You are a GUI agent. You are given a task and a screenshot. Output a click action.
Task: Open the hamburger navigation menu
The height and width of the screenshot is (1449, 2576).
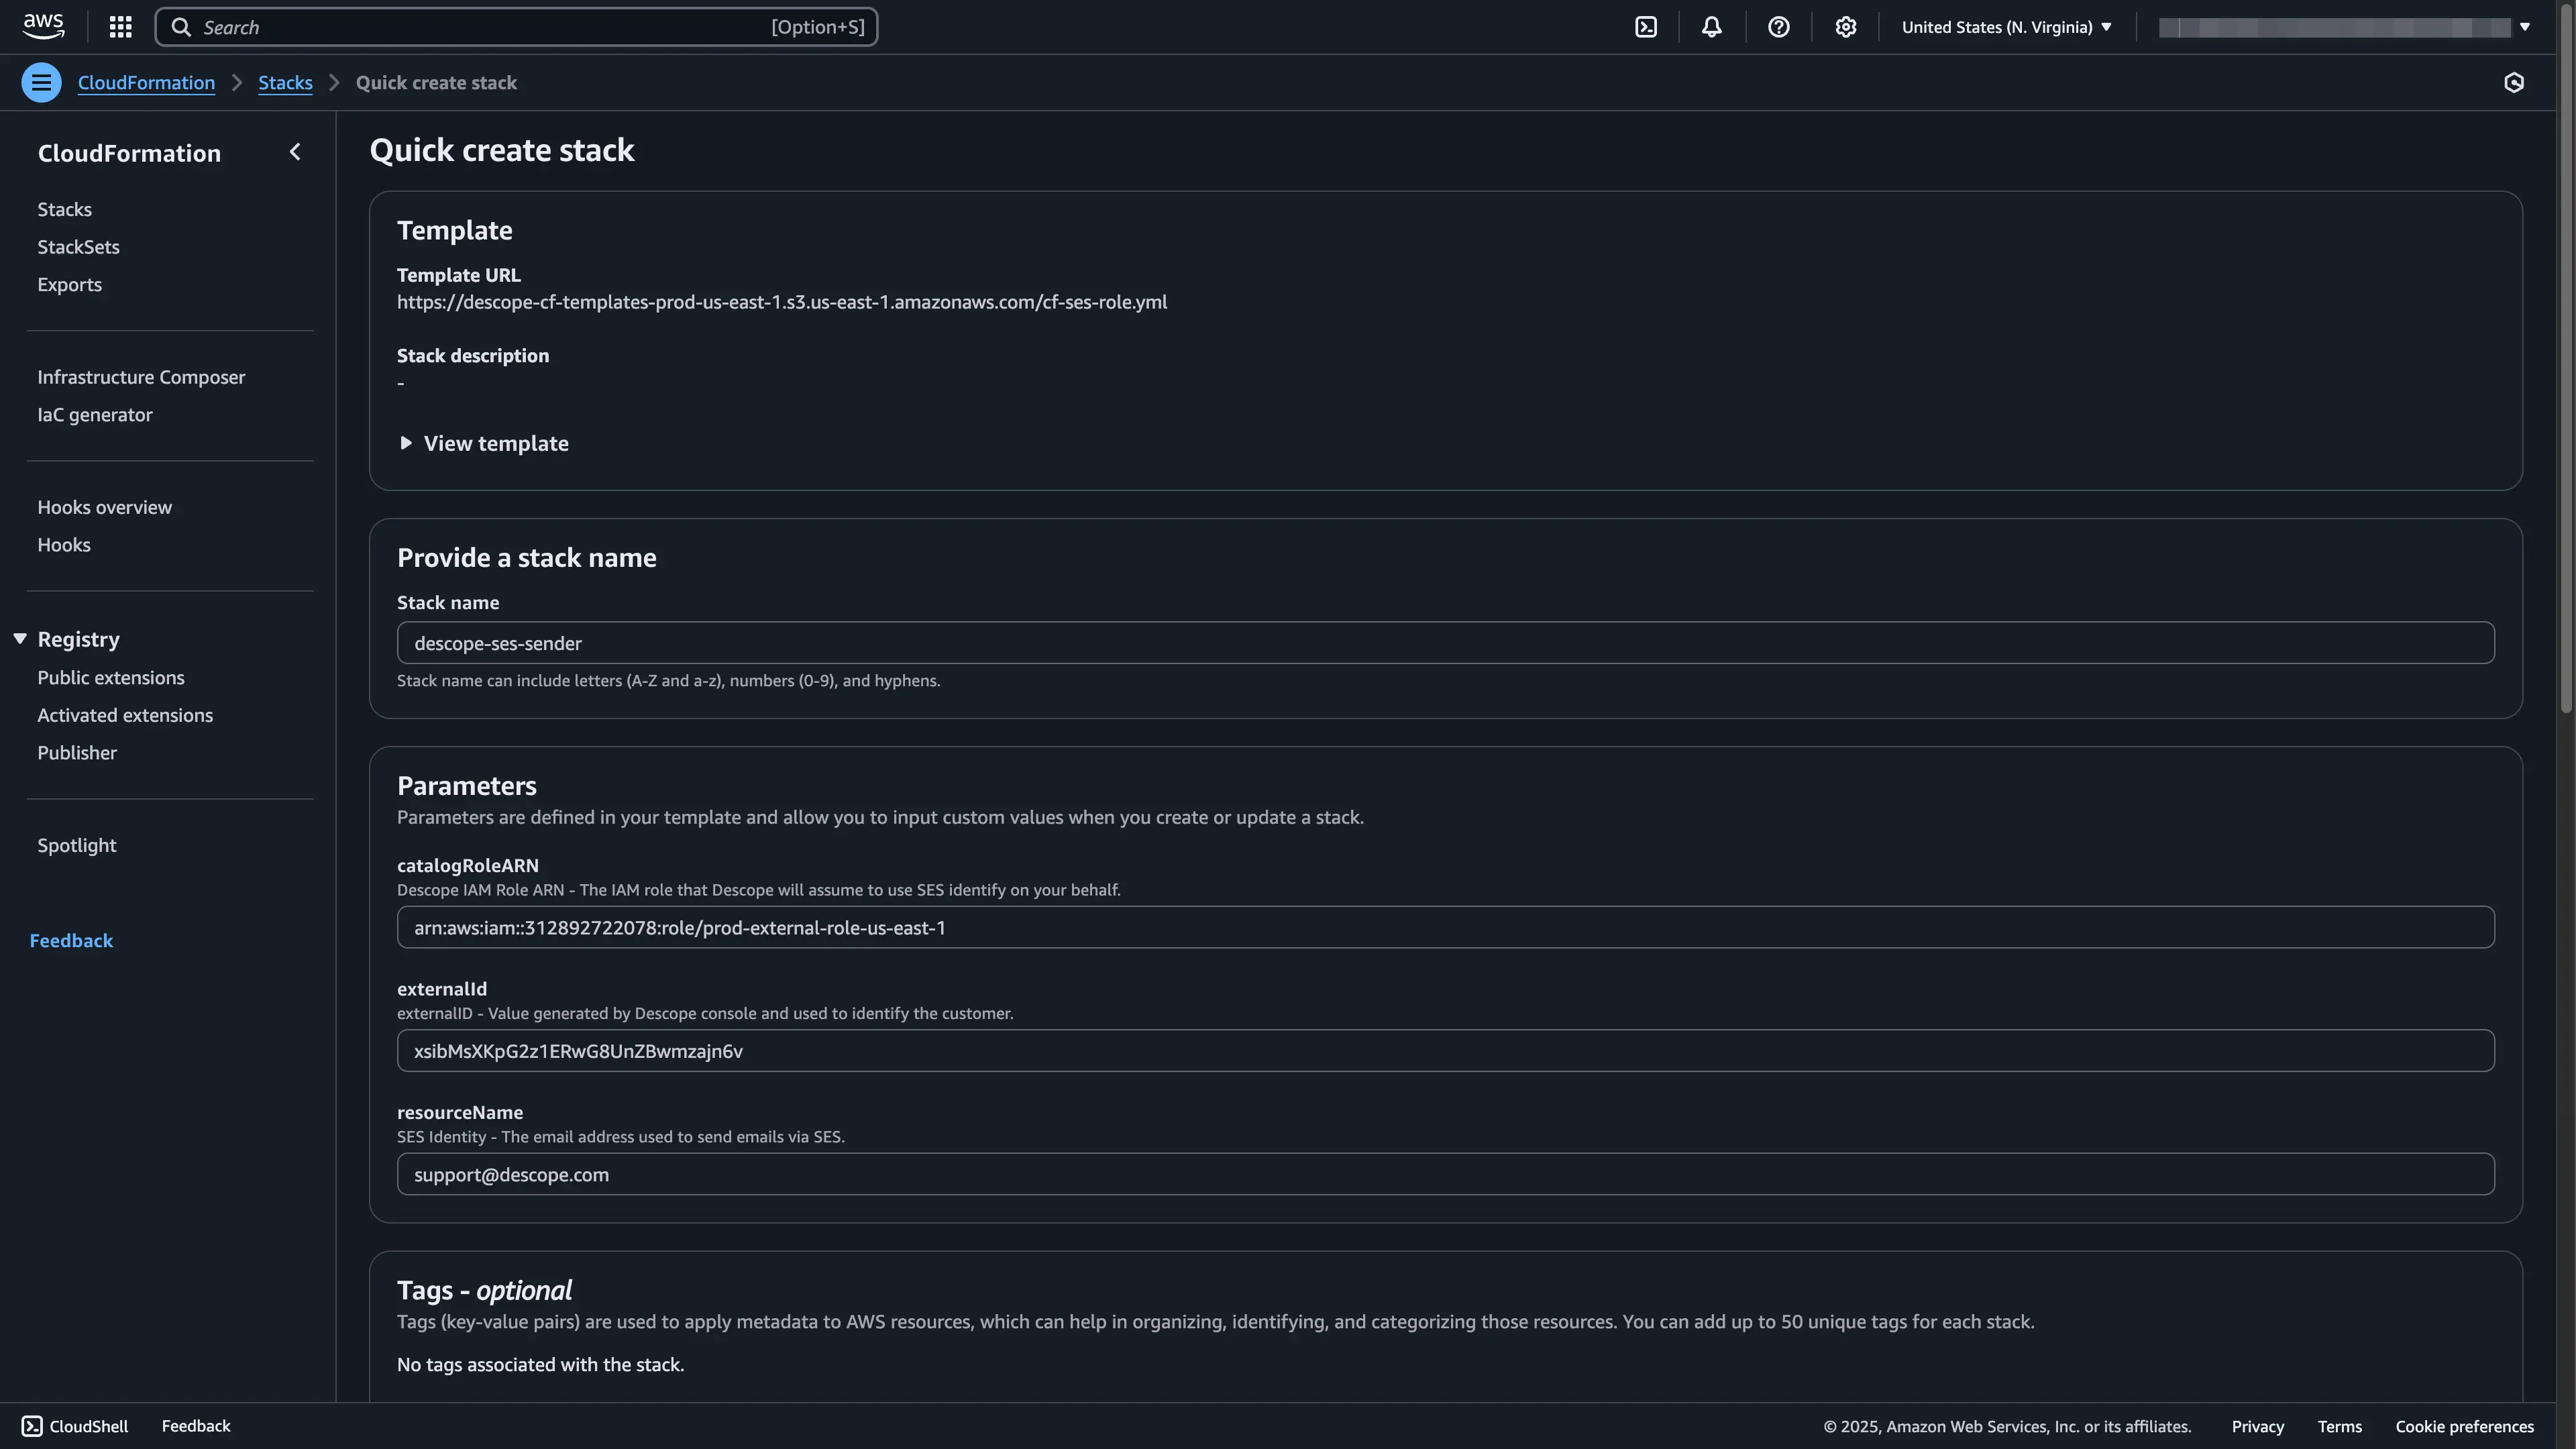tap(41, 82)
